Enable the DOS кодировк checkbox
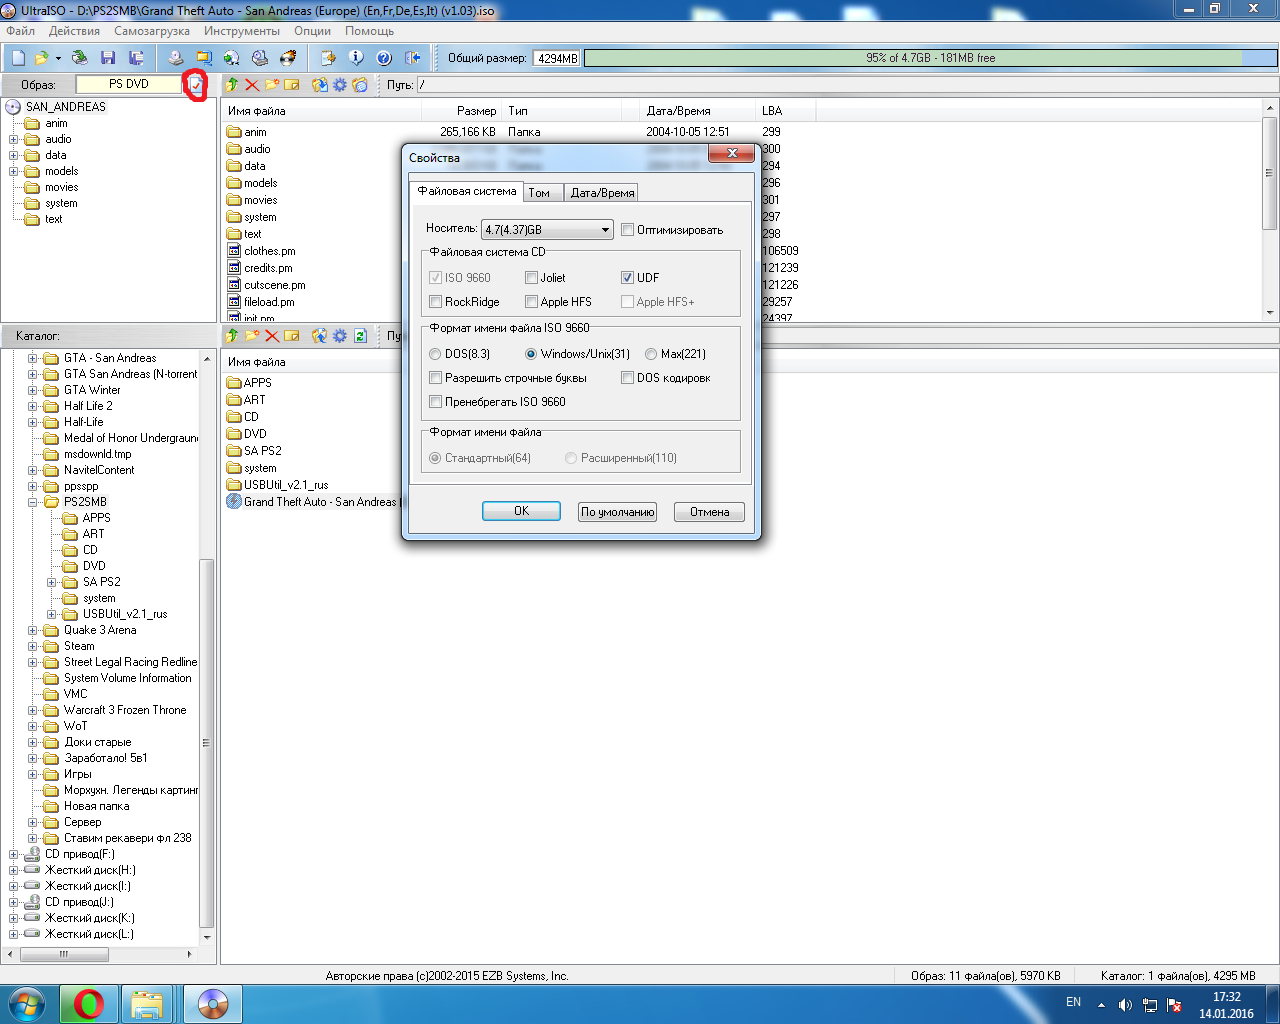Screen dimensions: 1280x1024 click(x=627, y=378)
